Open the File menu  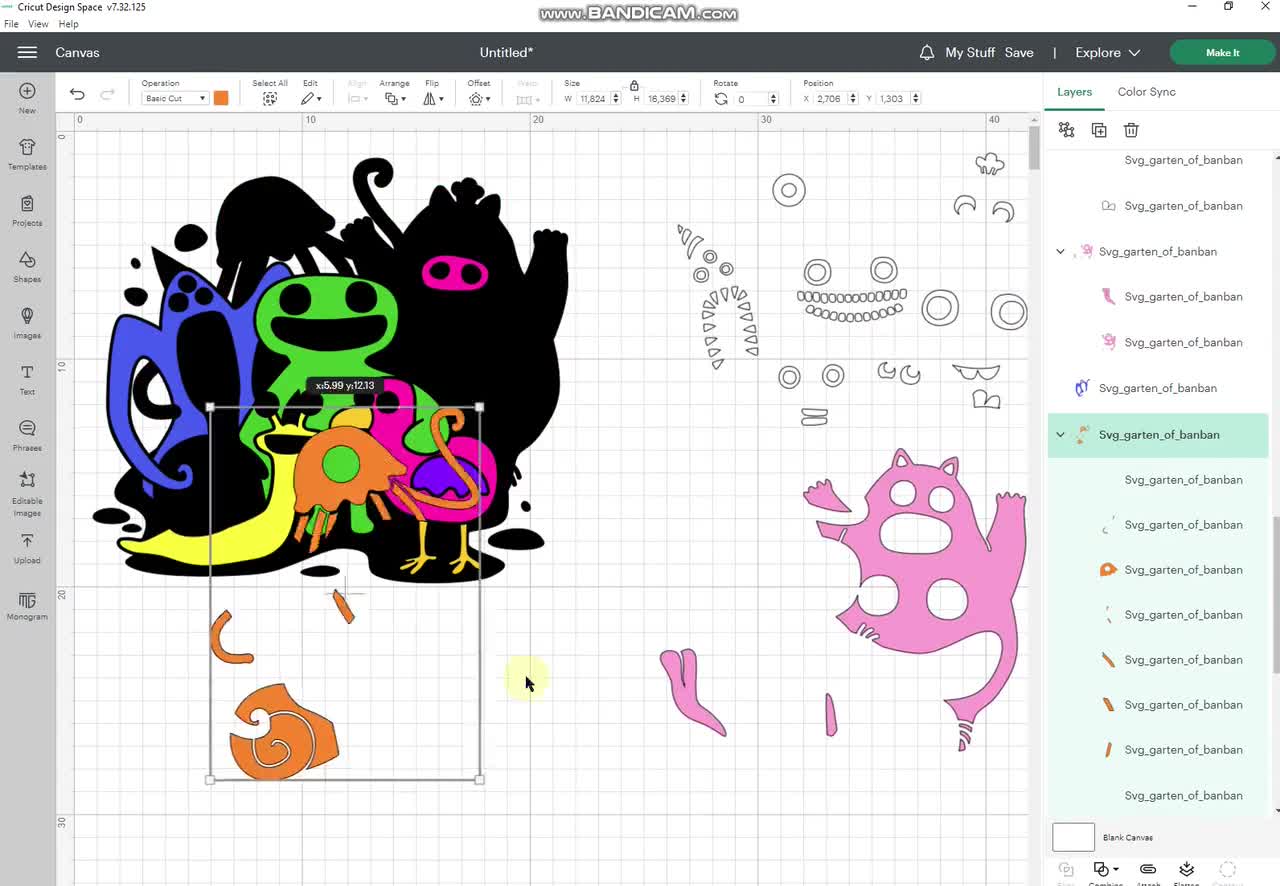coord(11,24)
